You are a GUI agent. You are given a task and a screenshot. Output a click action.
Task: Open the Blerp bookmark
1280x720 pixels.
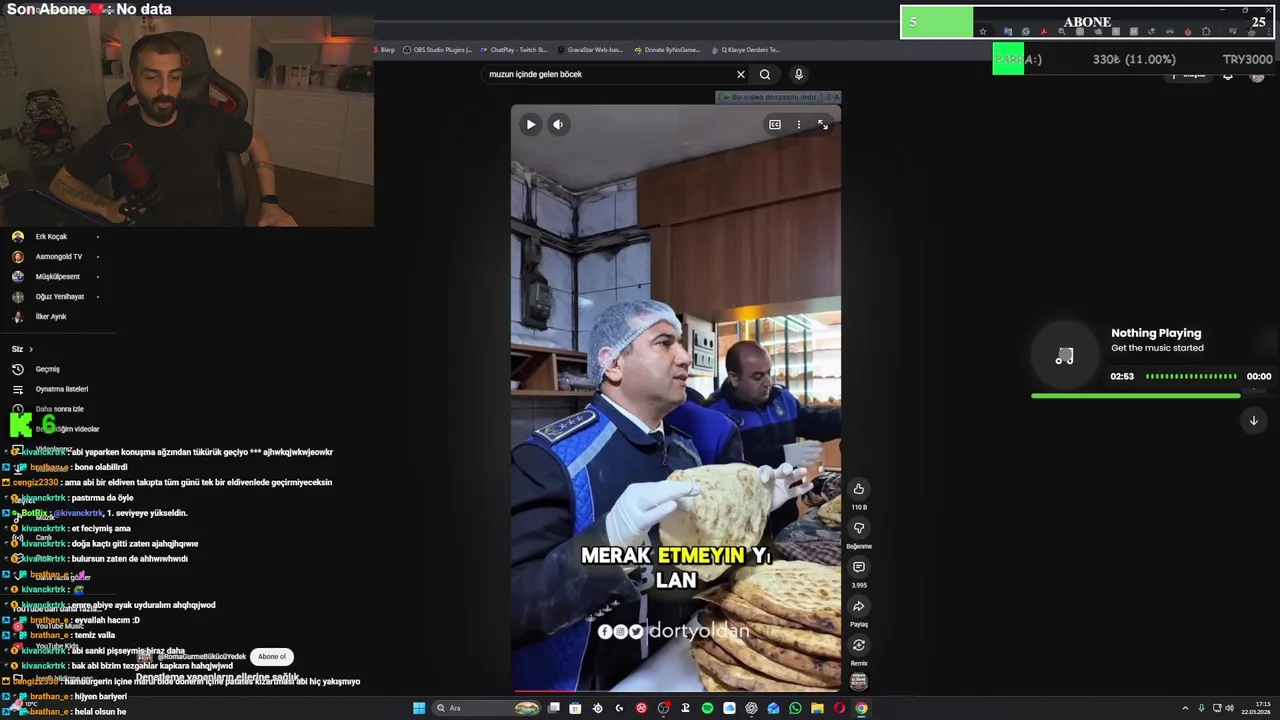coord(386,50)
